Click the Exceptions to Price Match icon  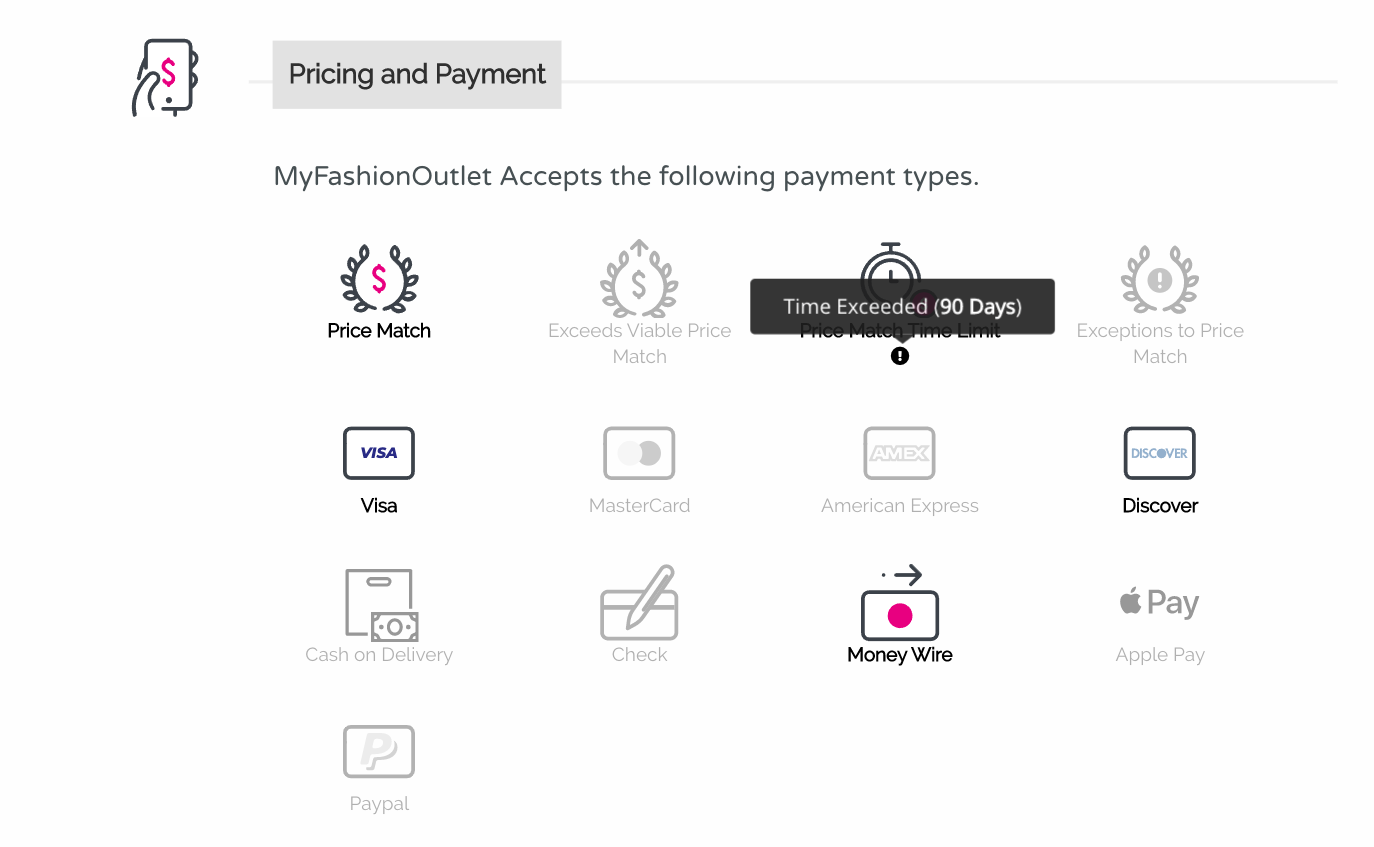coord(1160,279)
